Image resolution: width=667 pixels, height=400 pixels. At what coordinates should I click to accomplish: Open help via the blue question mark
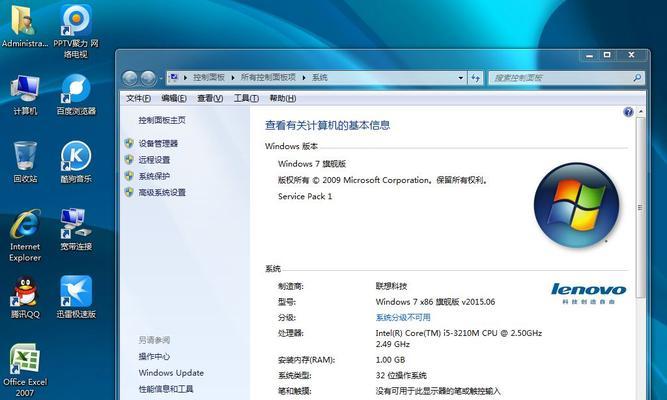(628, 112)
